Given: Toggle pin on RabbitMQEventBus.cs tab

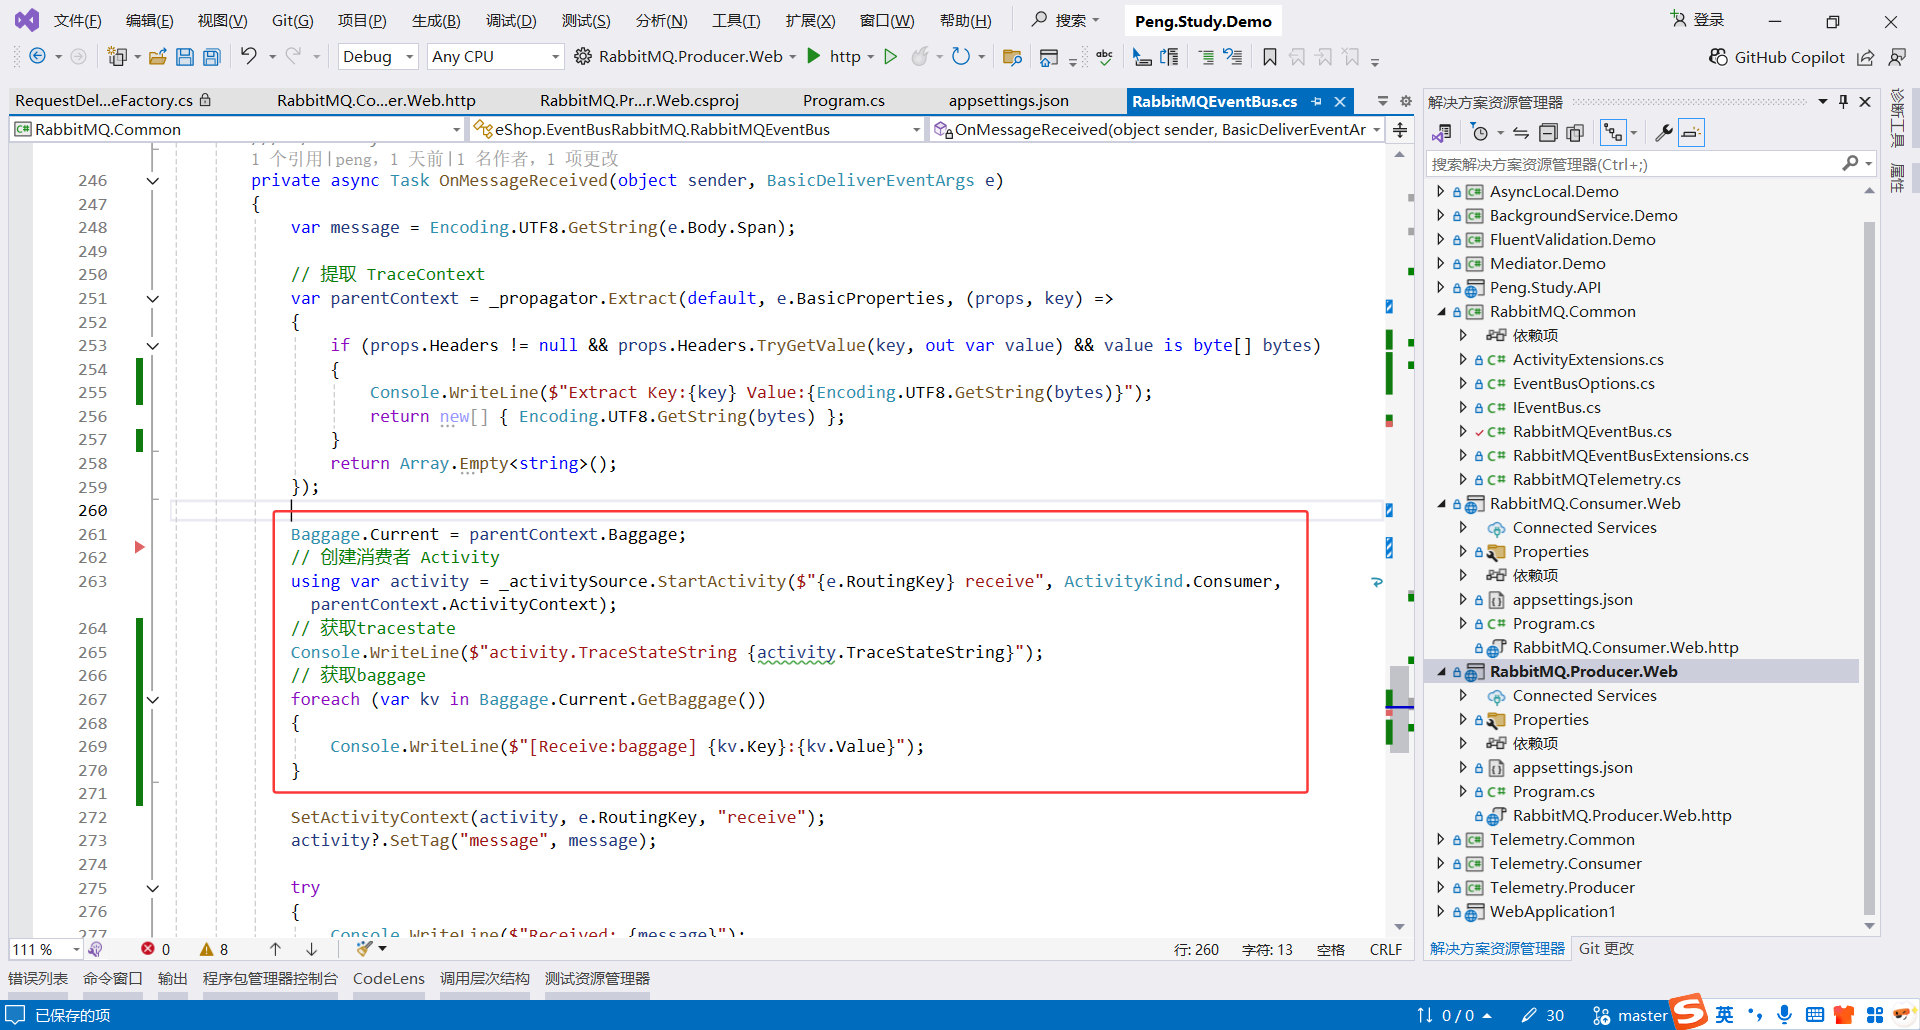Looking at the screenshot, I should 1317,101.
